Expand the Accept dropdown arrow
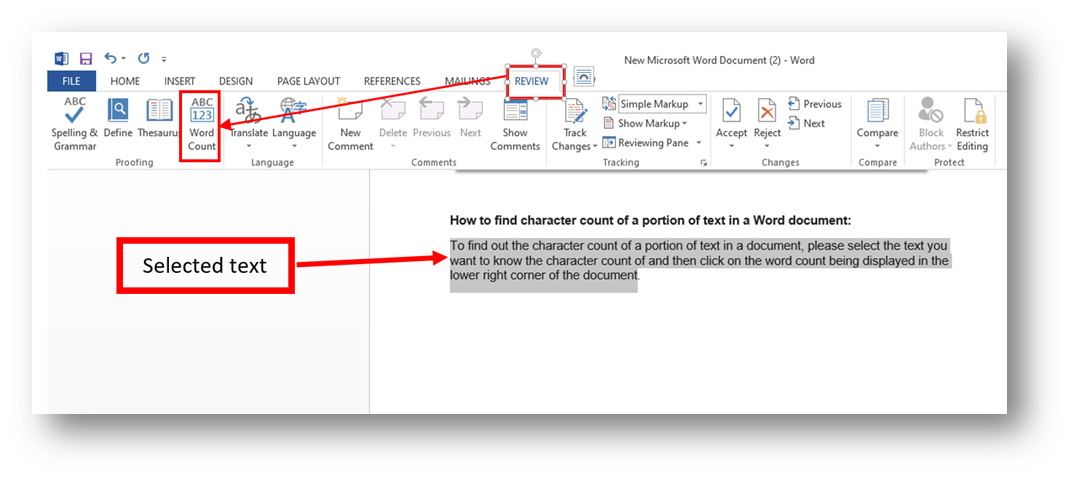Image resolution: width=1072 pixels, height=479 pixels. tap(732, 146)
